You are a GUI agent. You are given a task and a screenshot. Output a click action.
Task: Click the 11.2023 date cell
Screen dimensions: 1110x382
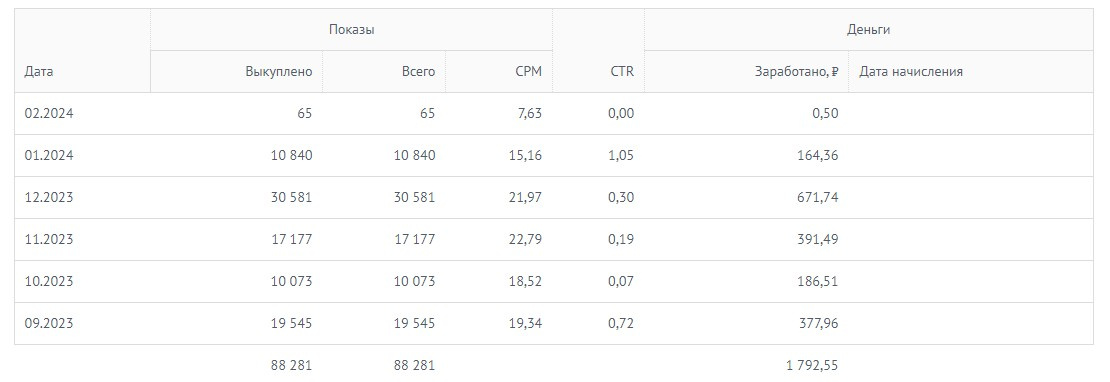(49, 239)
